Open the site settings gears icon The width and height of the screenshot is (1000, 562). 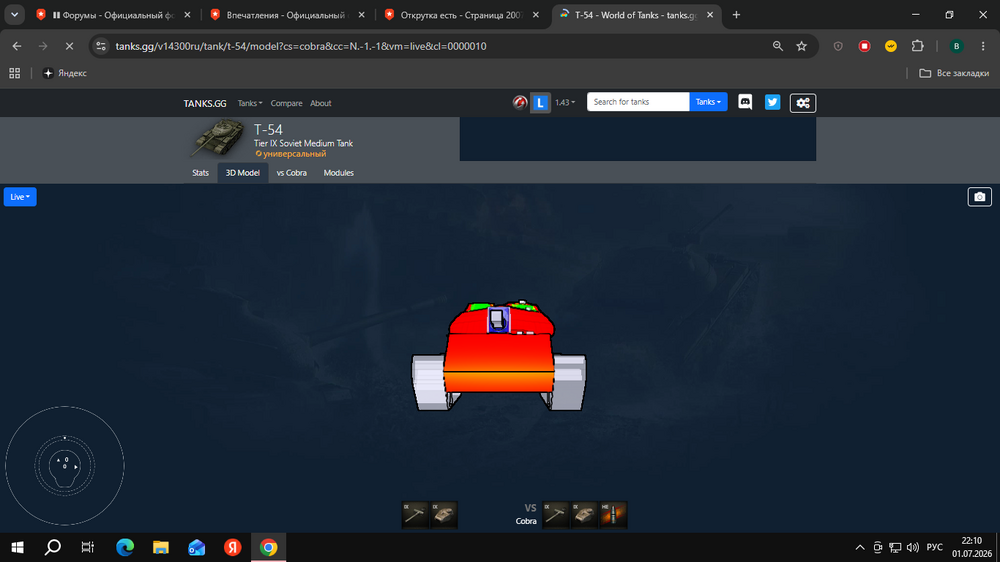coord(802,103)
